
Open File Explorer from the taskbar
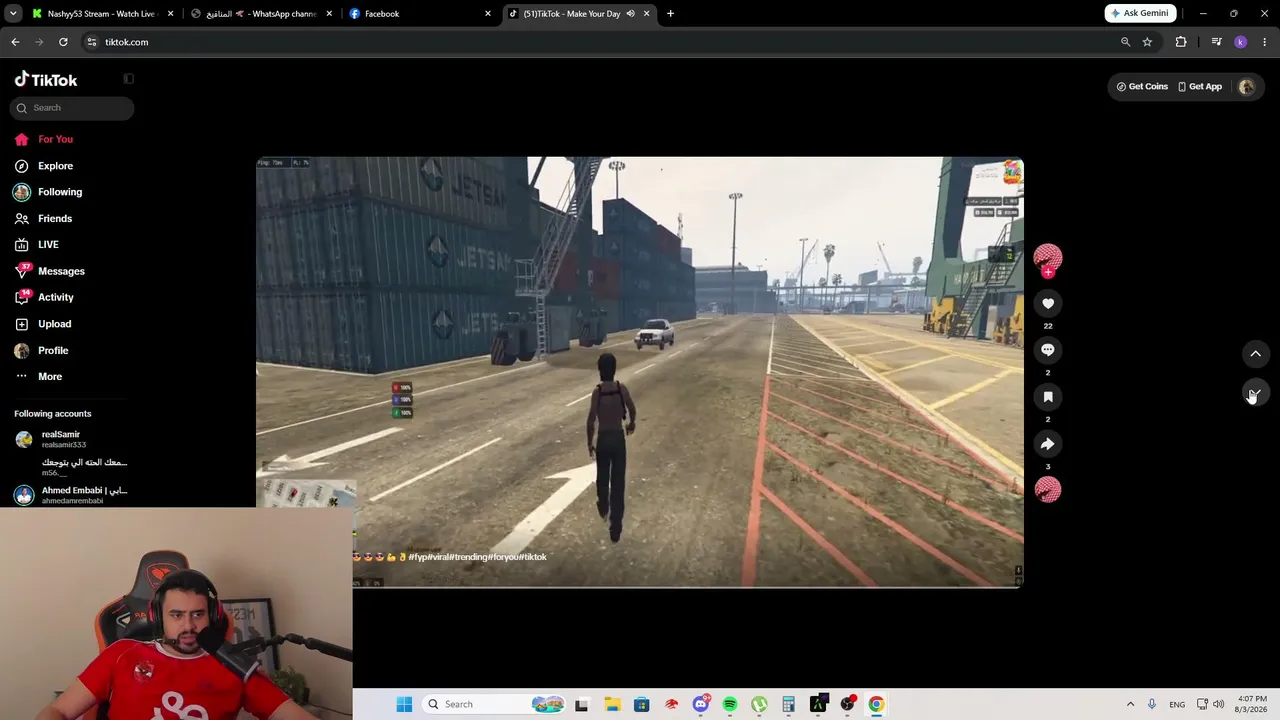[612, 704]
